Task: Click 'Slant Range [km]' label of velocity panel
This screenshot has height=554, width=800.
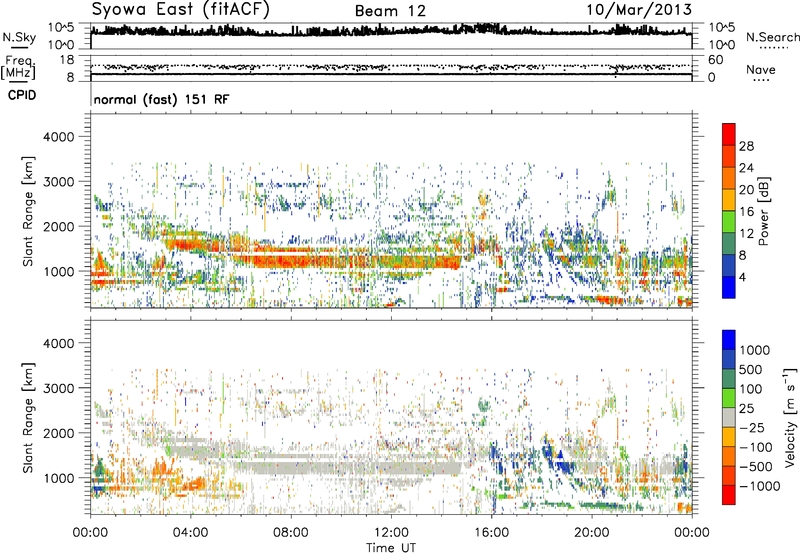Action: [28, 418]
